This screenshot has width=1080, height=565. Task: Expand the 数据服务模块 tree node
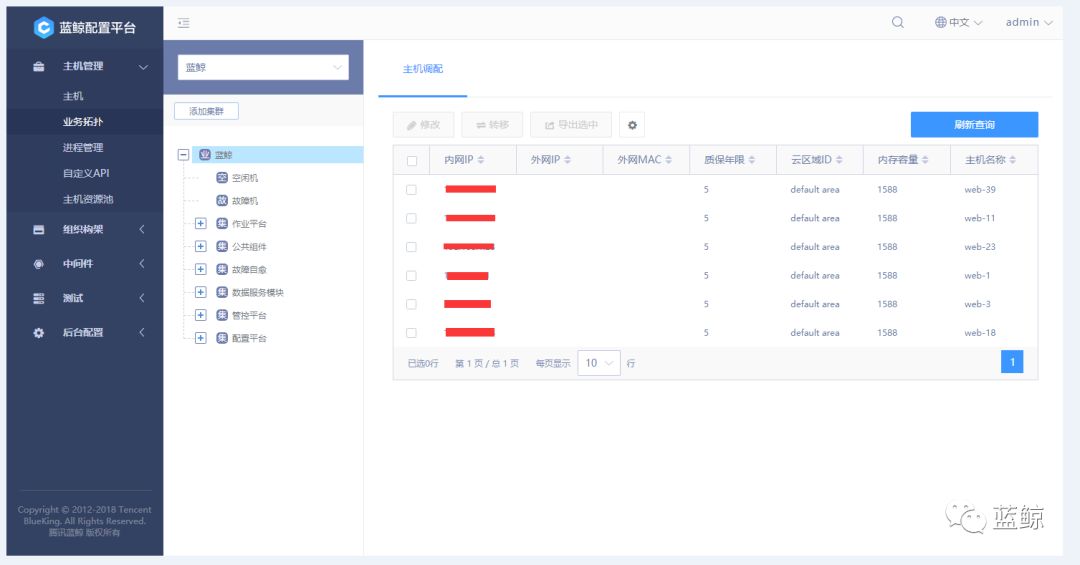coord(200,292)
